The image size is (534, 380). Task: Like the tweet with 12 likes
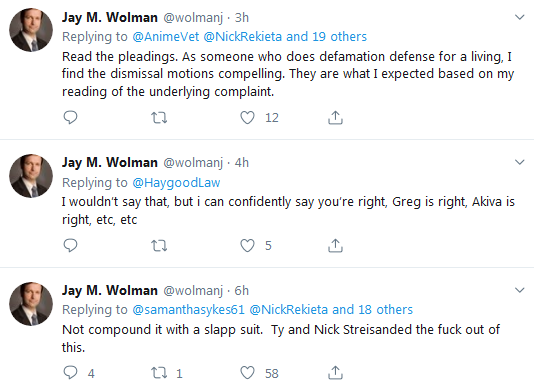pos(248,118)
